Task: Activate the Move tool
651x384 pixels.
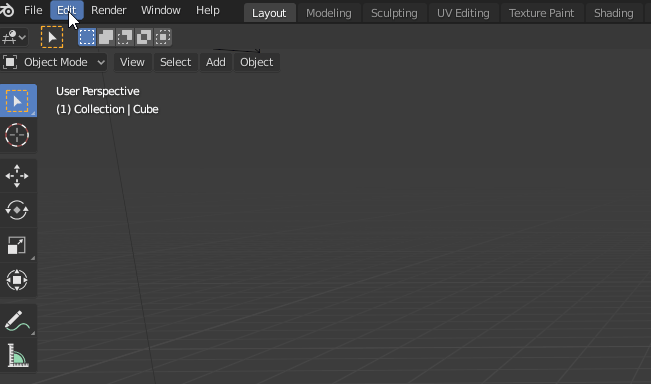Action: 18,176
